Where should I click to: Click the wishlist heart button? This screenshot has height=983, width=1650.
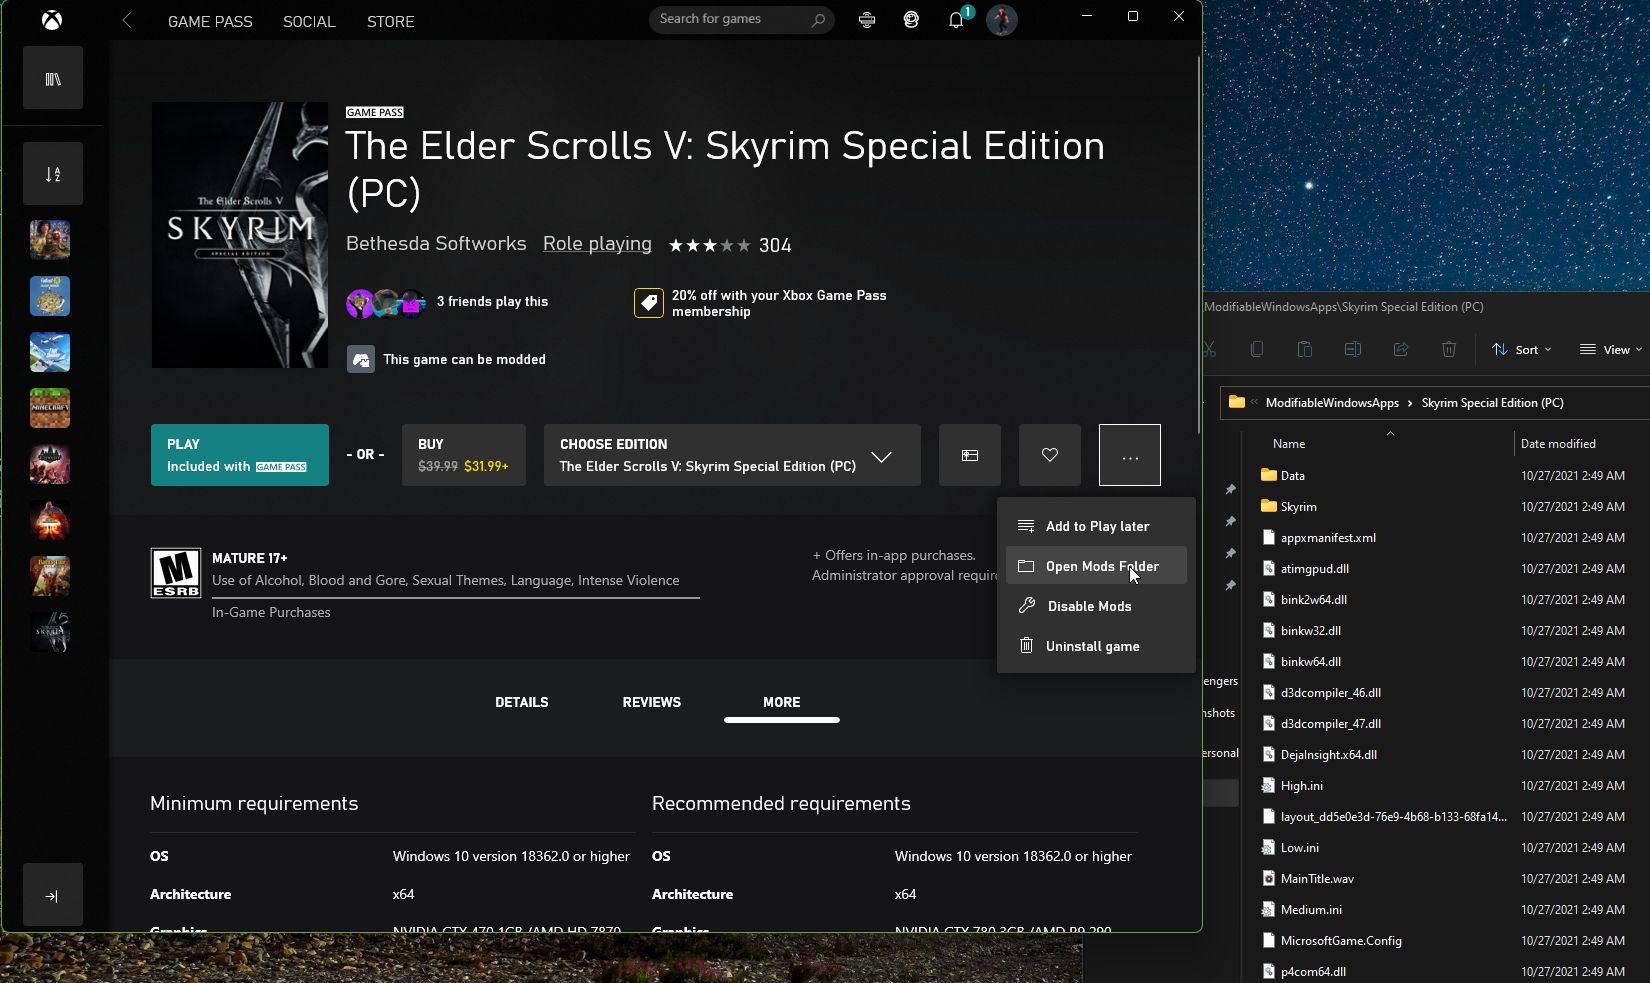point(1049,455)
